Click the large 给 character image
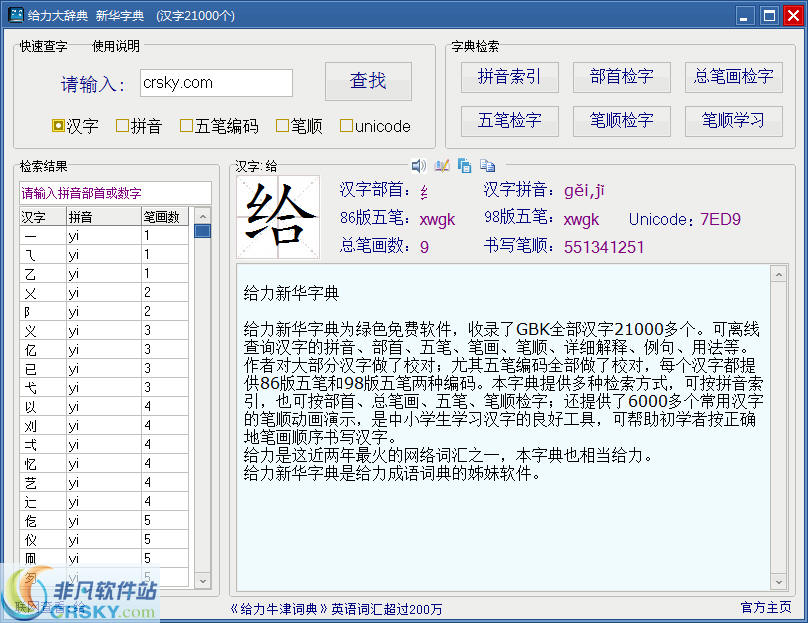 [x=278, y=217]
